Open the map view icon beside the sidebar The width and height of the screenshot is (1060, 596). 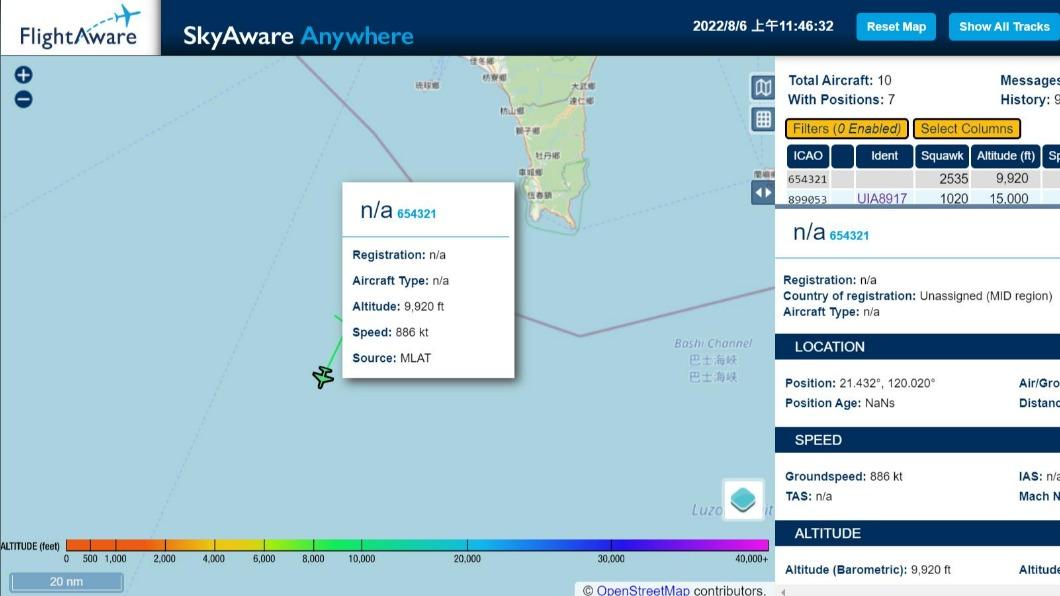pyautogui.click(x=763, y=88)
